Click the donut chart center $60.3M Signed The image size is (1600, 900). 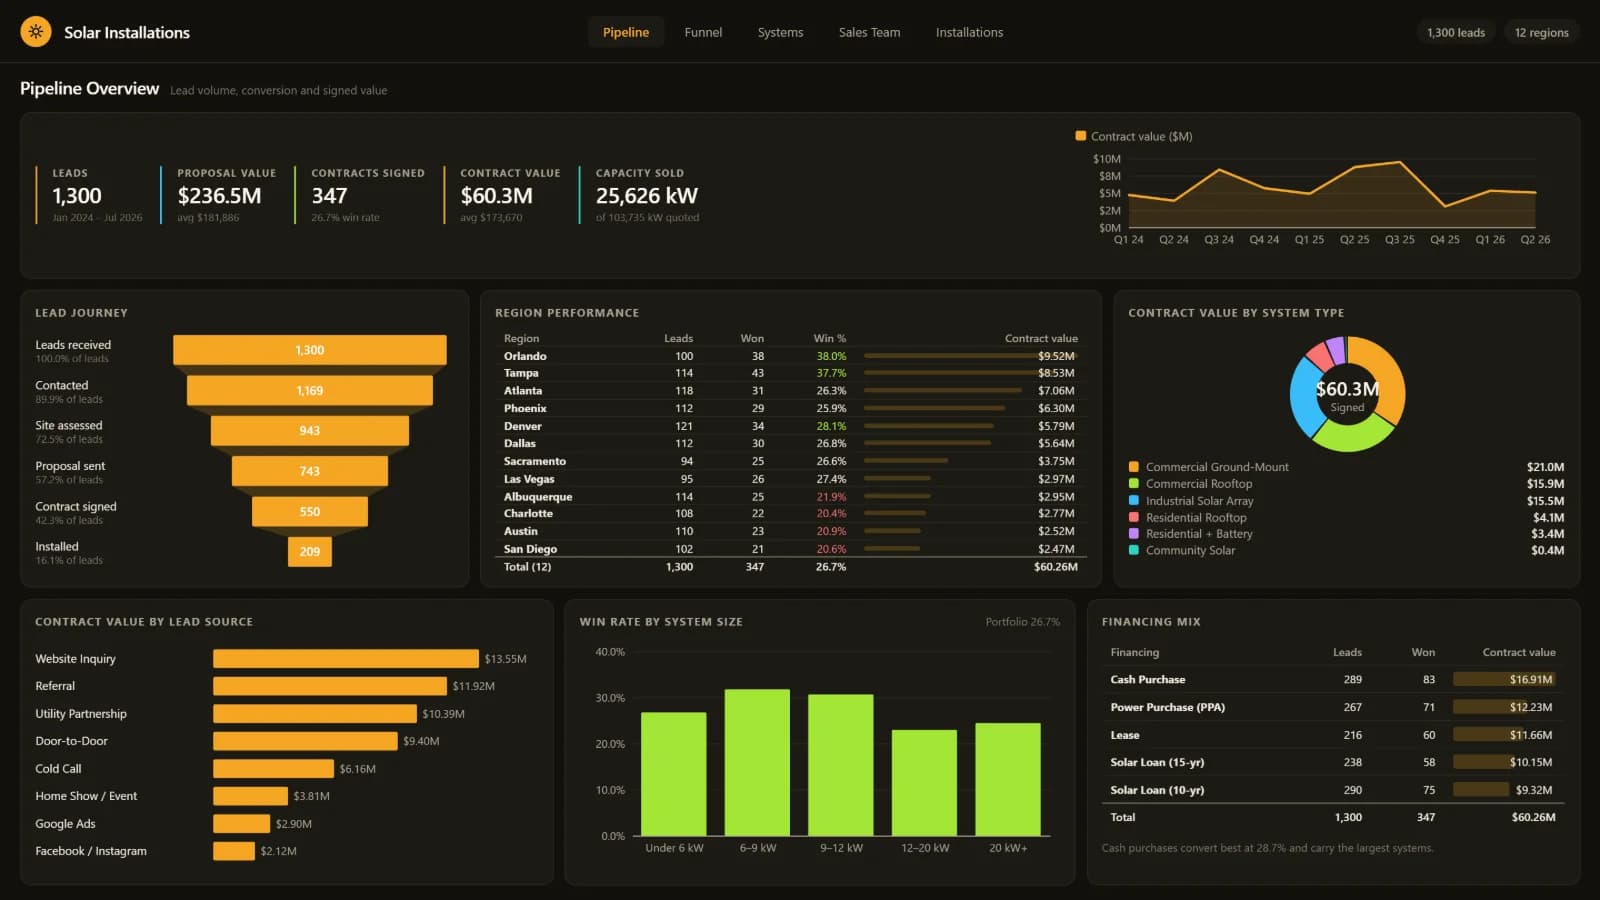(x=1347, y=394)
